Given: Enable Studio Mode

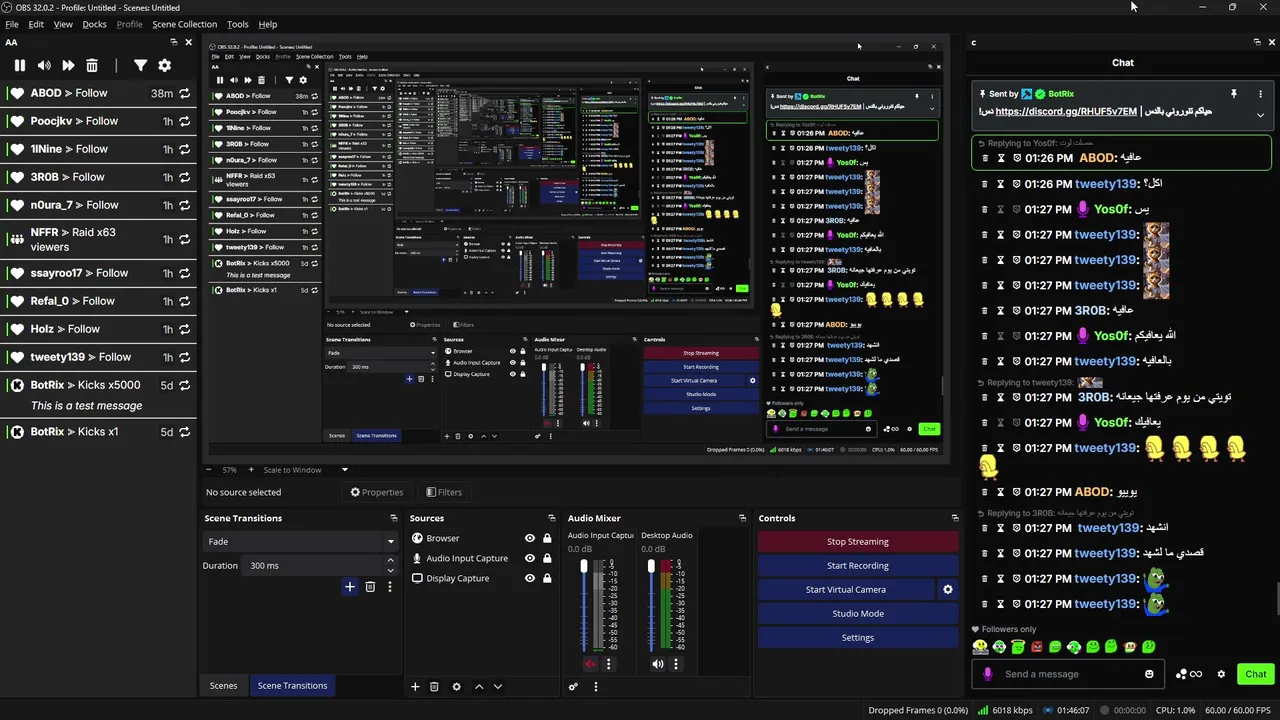Looking at the screenshot, I should 858,614.
